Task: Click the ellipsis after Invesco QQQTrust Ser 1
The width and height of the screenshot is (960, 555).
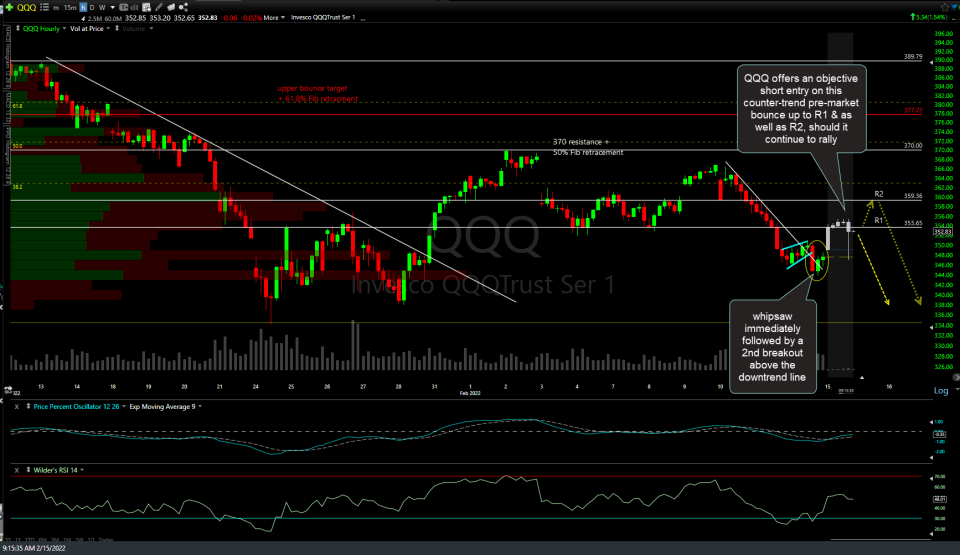Action: point(363,18)
